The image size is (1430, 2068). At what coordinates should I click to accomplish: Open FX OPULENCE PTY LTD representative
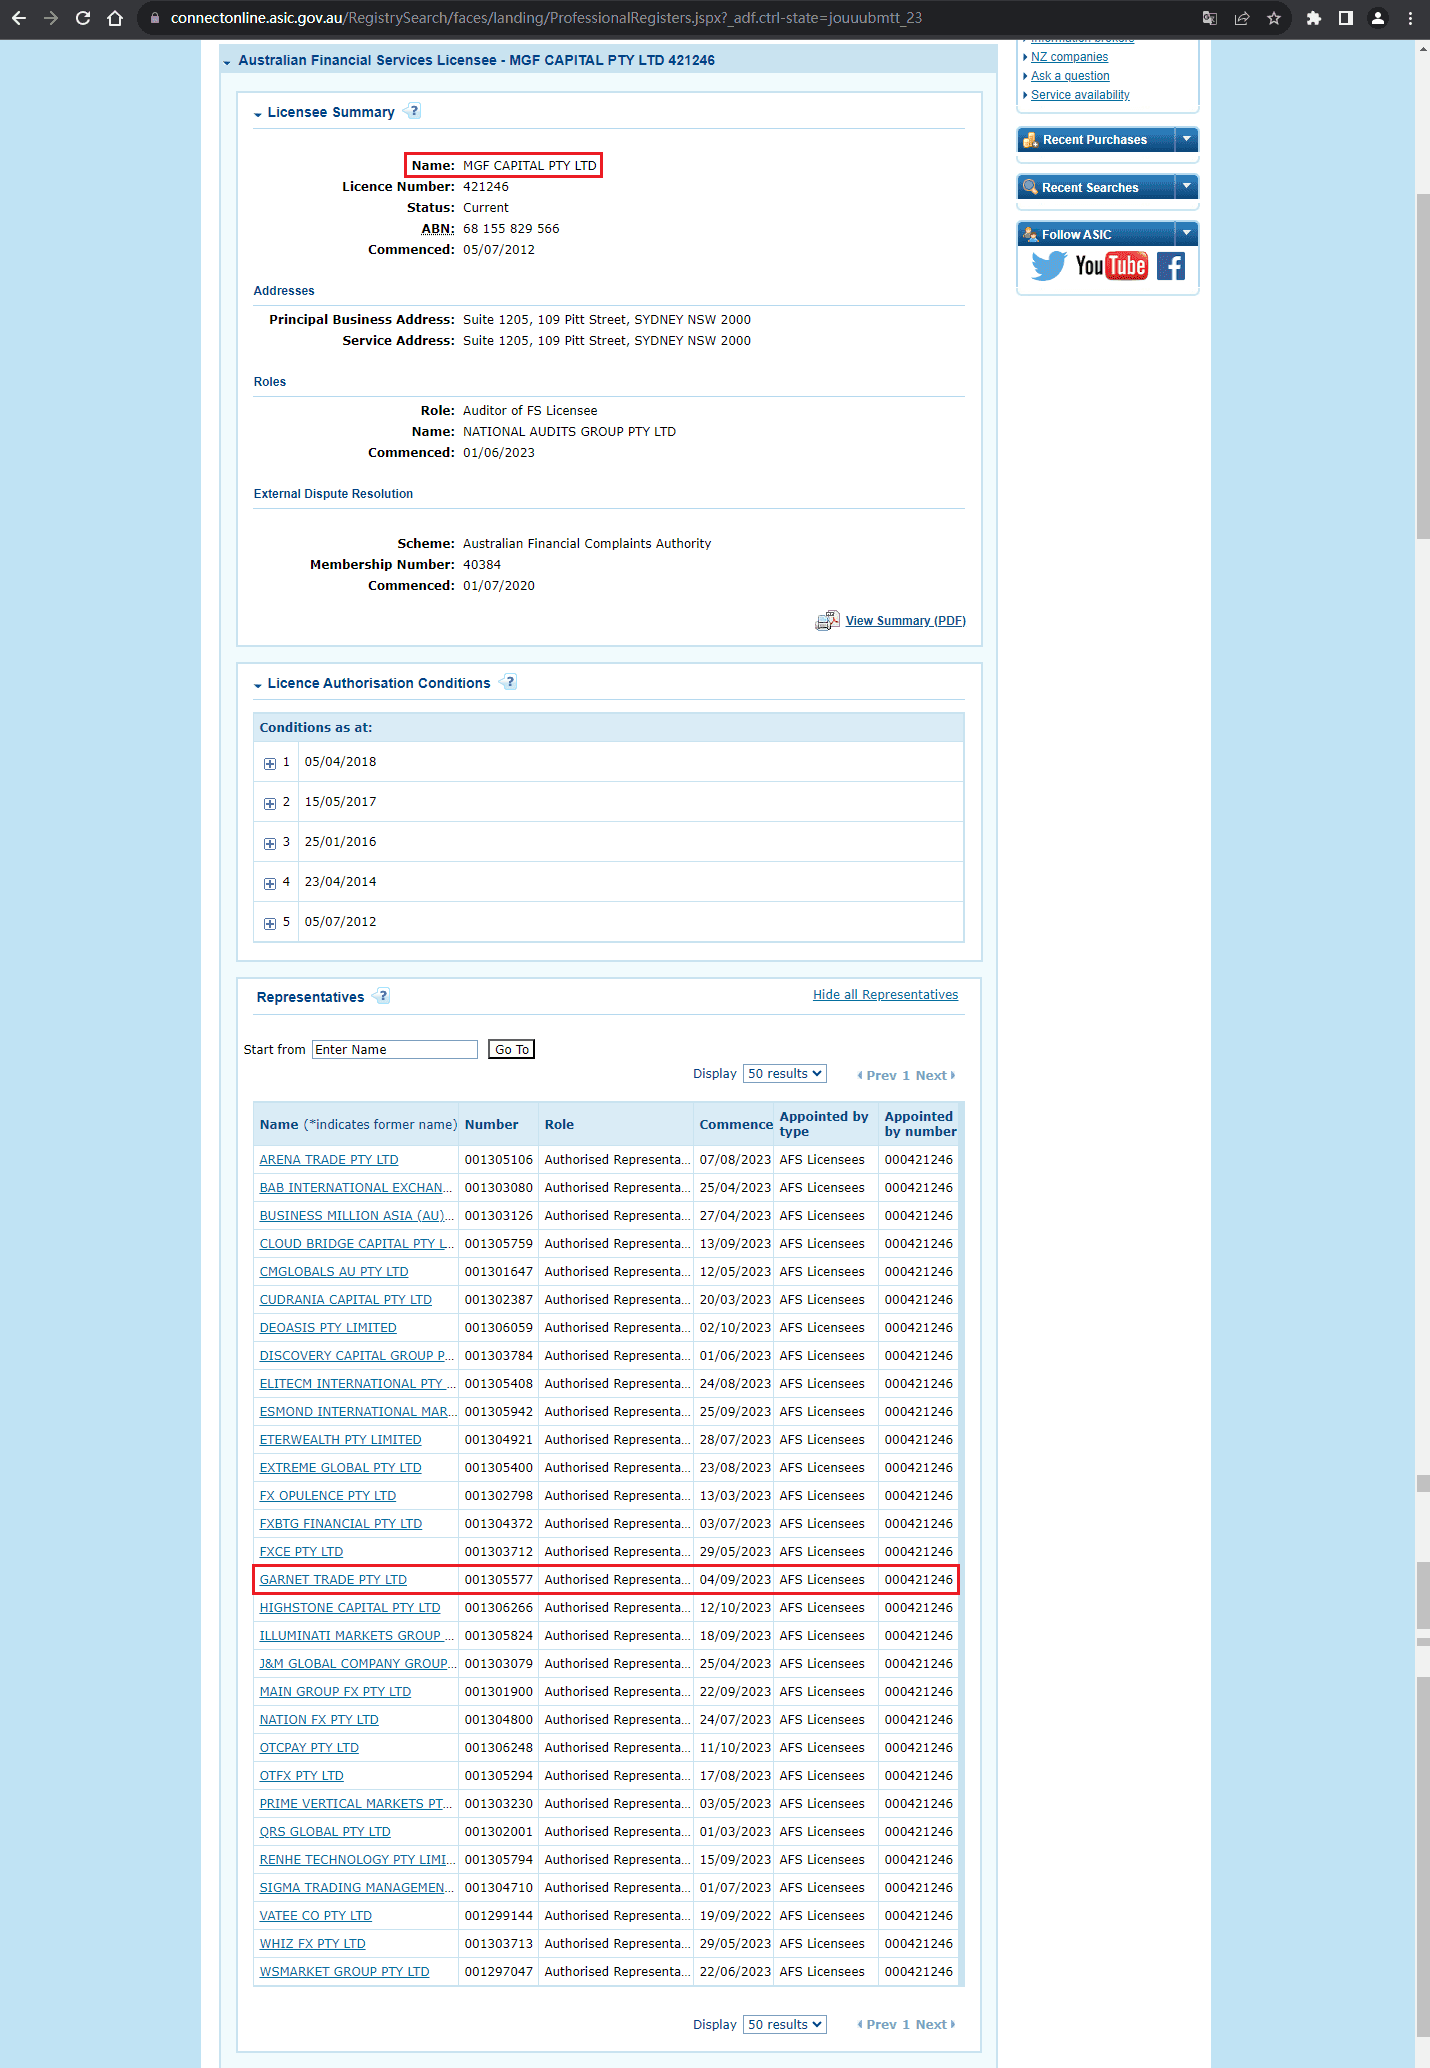pyautogui.click(x=328, y=1496)
